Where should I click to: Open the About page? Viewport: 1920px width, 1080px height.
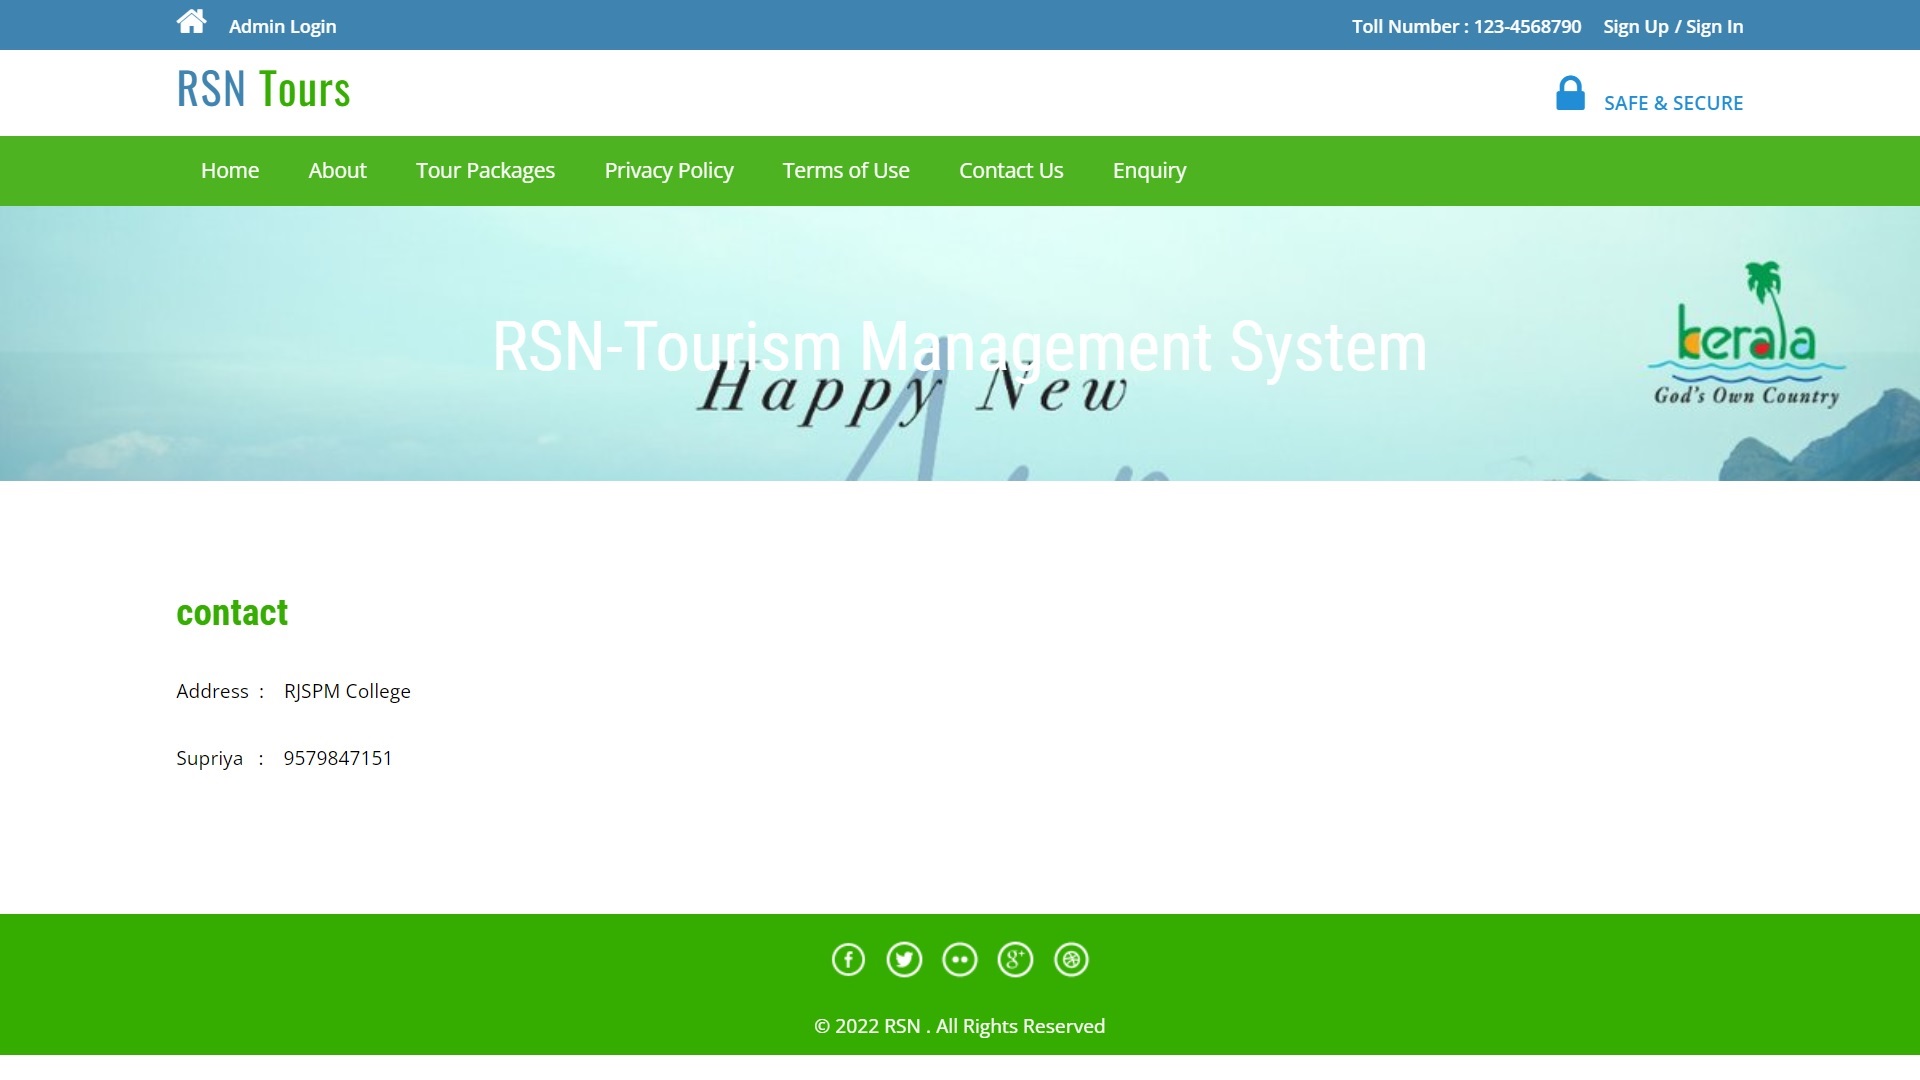click(x=337, y=171)
